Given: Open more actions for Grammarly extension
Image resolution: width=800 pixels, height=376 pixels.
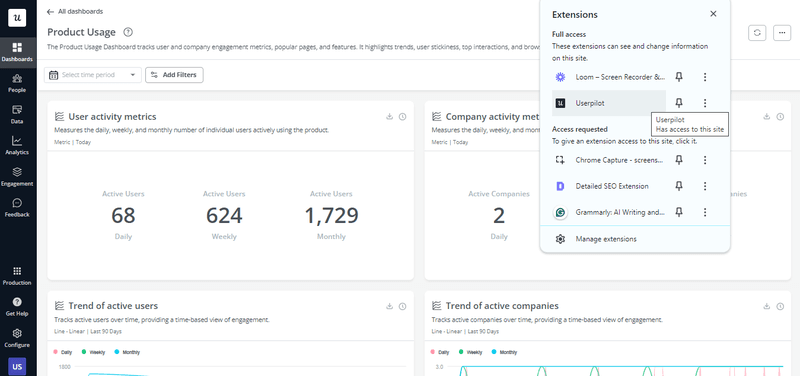Looking at the screenshot, I should pos(705,212).
